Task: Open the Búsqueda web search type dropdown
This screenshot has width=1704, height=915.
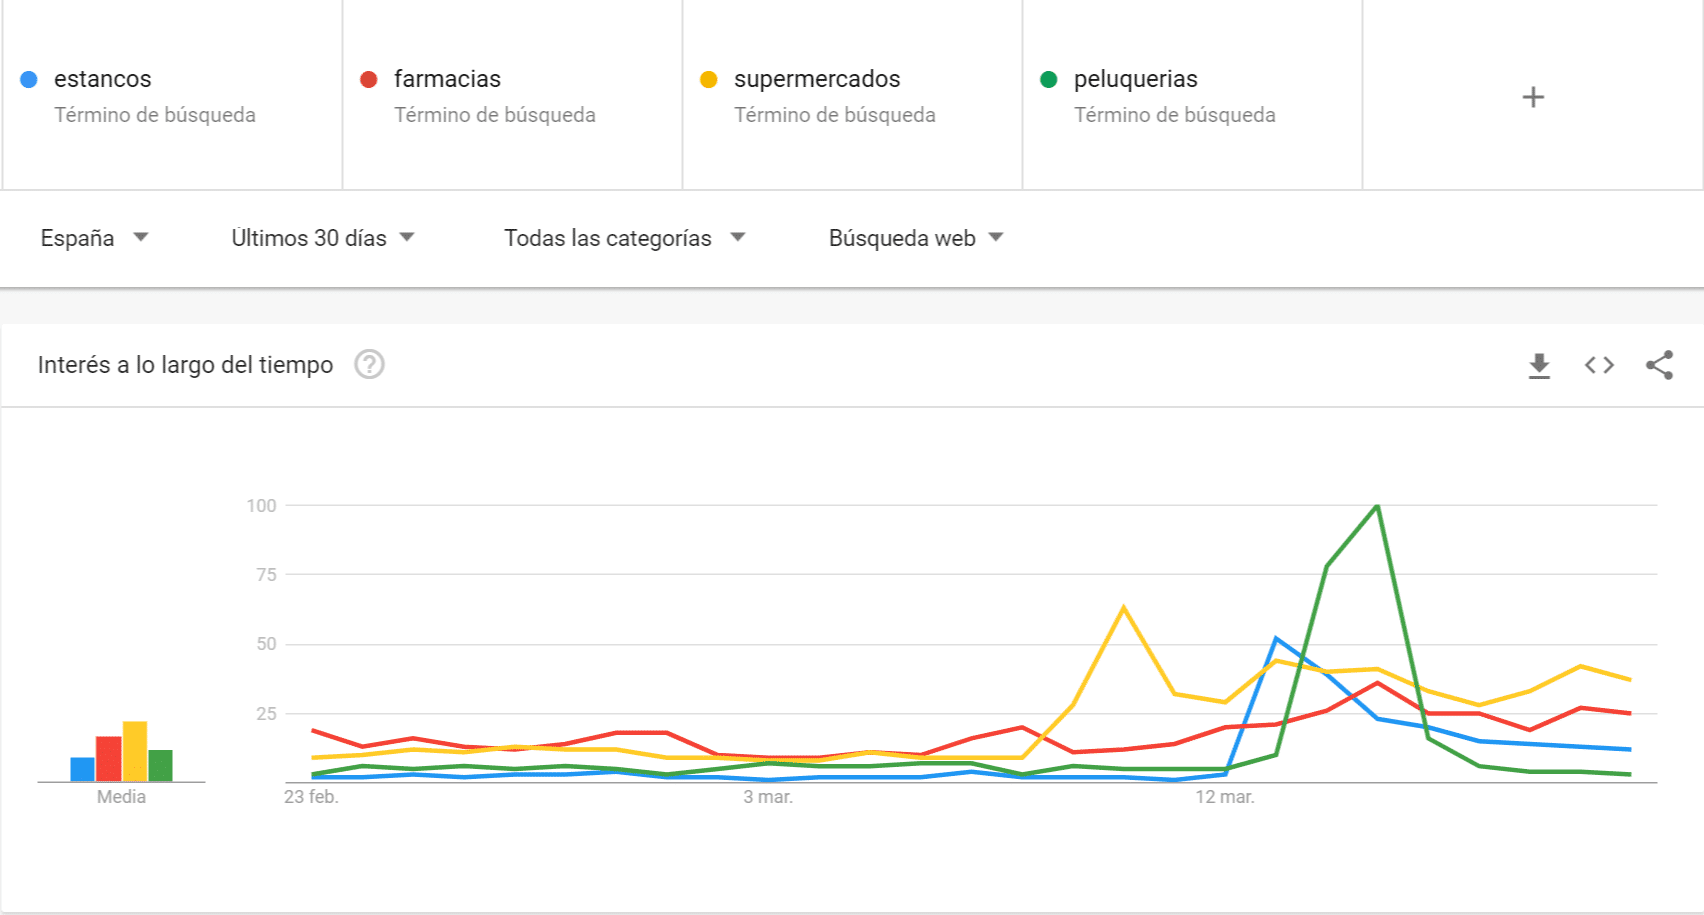Action: [915, 238]
